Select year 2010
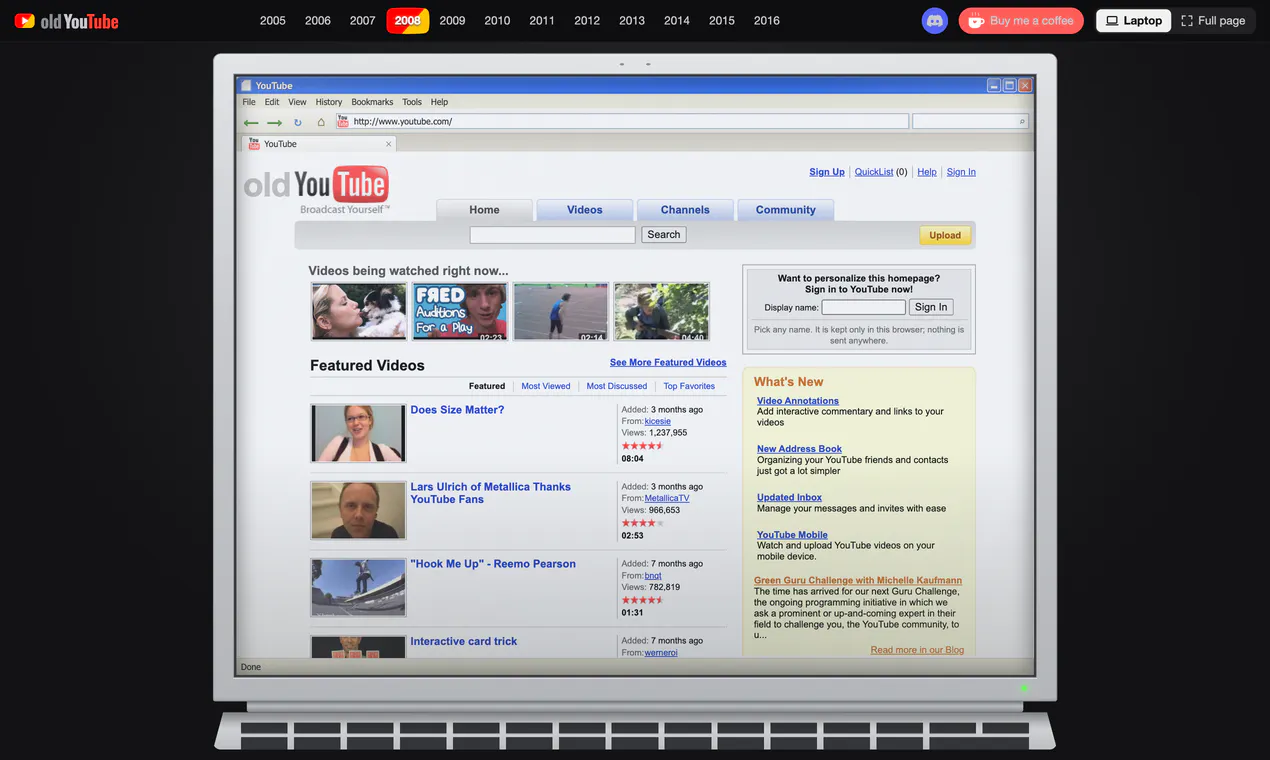Image resolution: width=1270 pixels, height=760 pixels. [x=497, y=21]
